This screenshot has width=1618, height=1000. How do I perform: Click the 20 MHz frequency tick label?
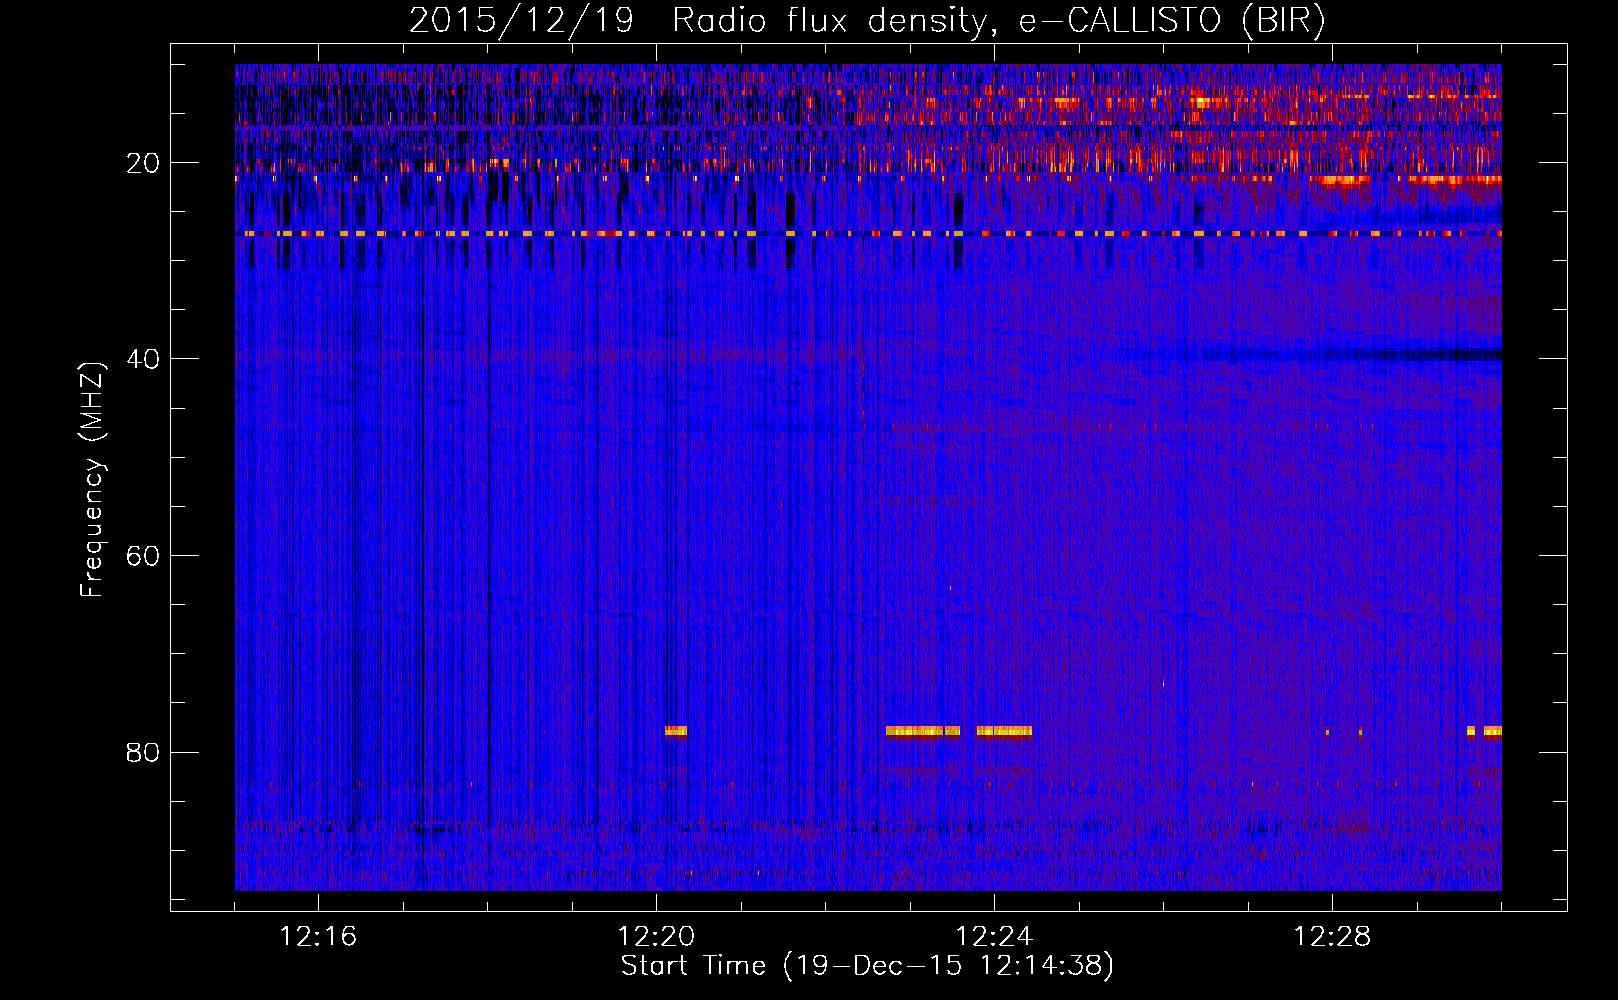coord(143,163)
